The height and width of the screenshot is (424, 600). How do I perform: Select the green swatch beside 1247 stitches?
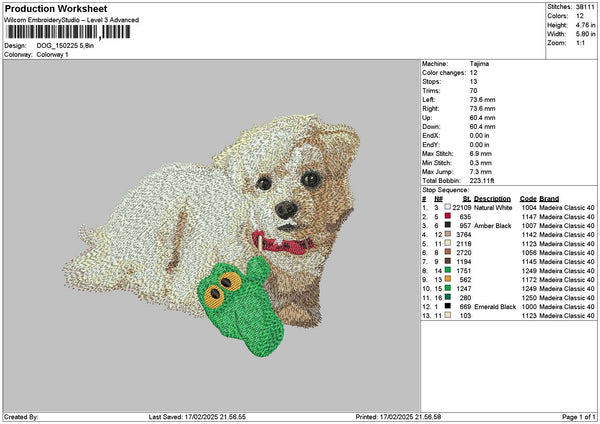point(447,288)
